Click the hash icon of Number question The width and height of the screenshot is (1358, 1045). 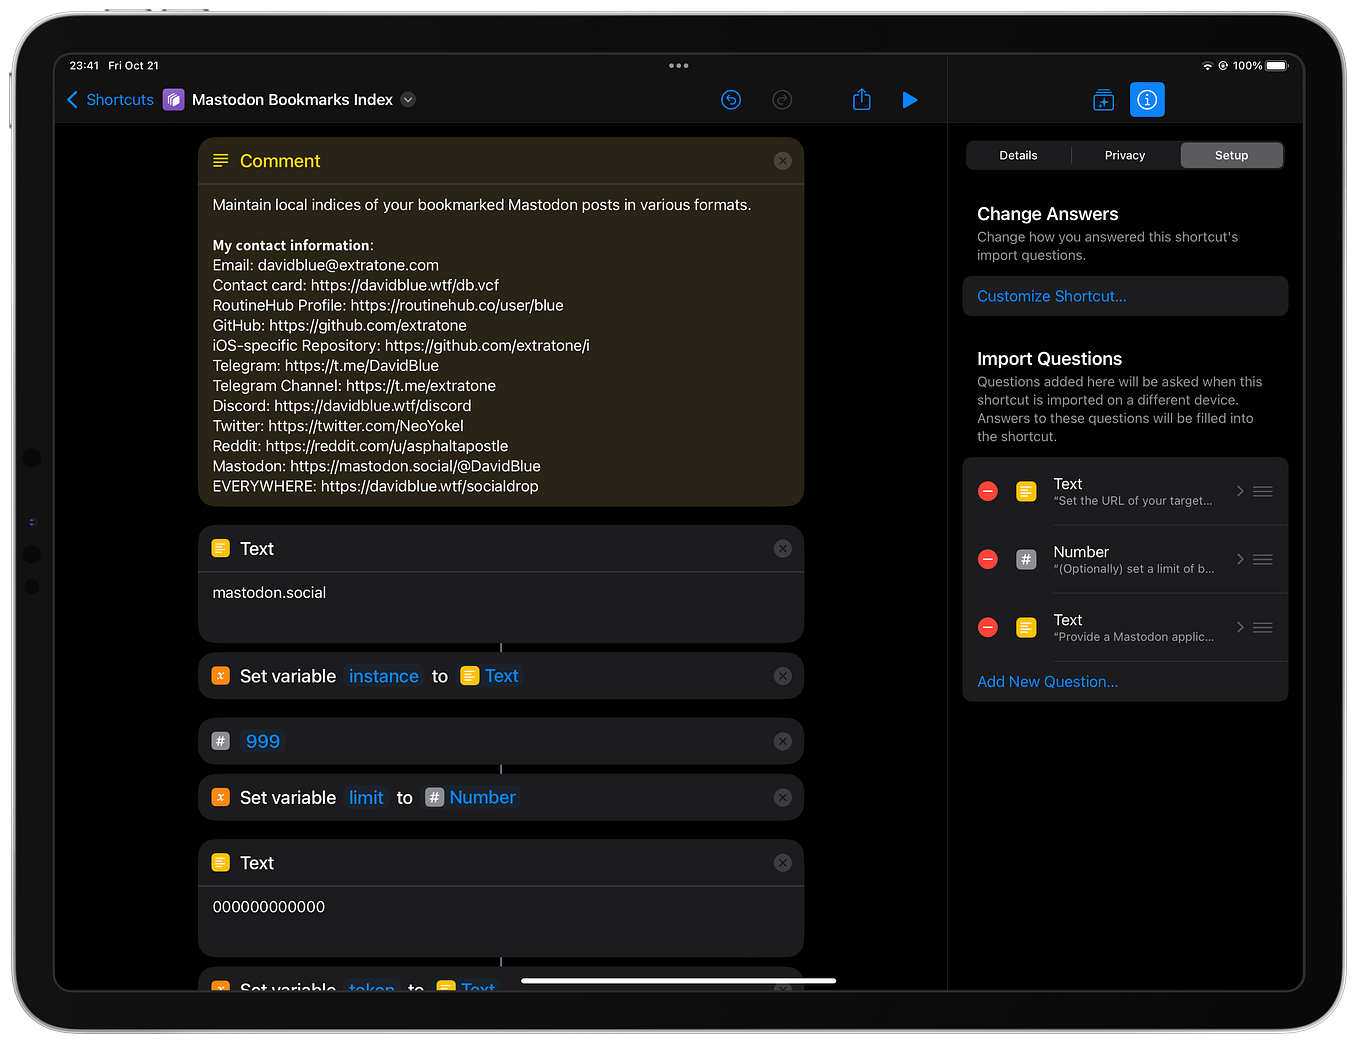[1026, 559]
